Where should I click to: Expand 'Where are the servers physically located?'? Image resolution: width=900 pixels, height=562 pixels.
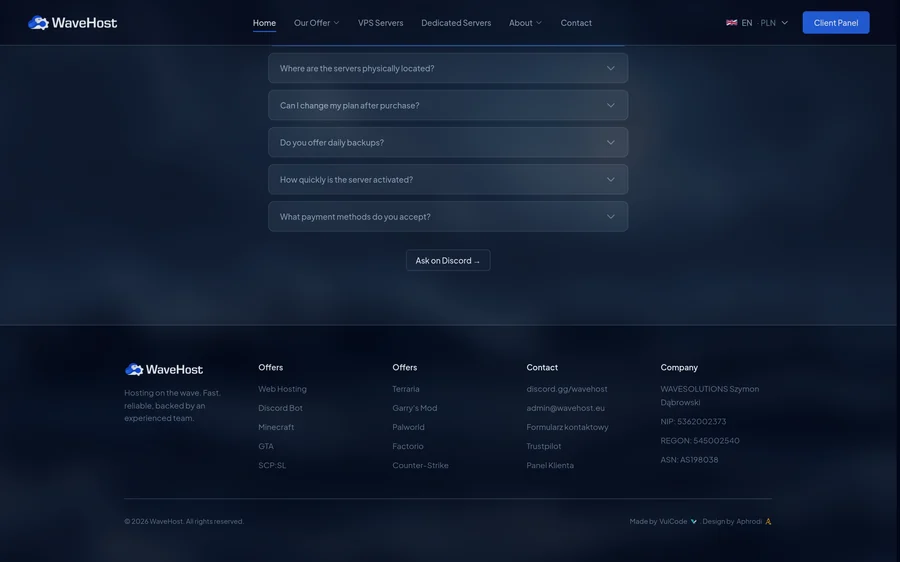[x=448, y=68]
